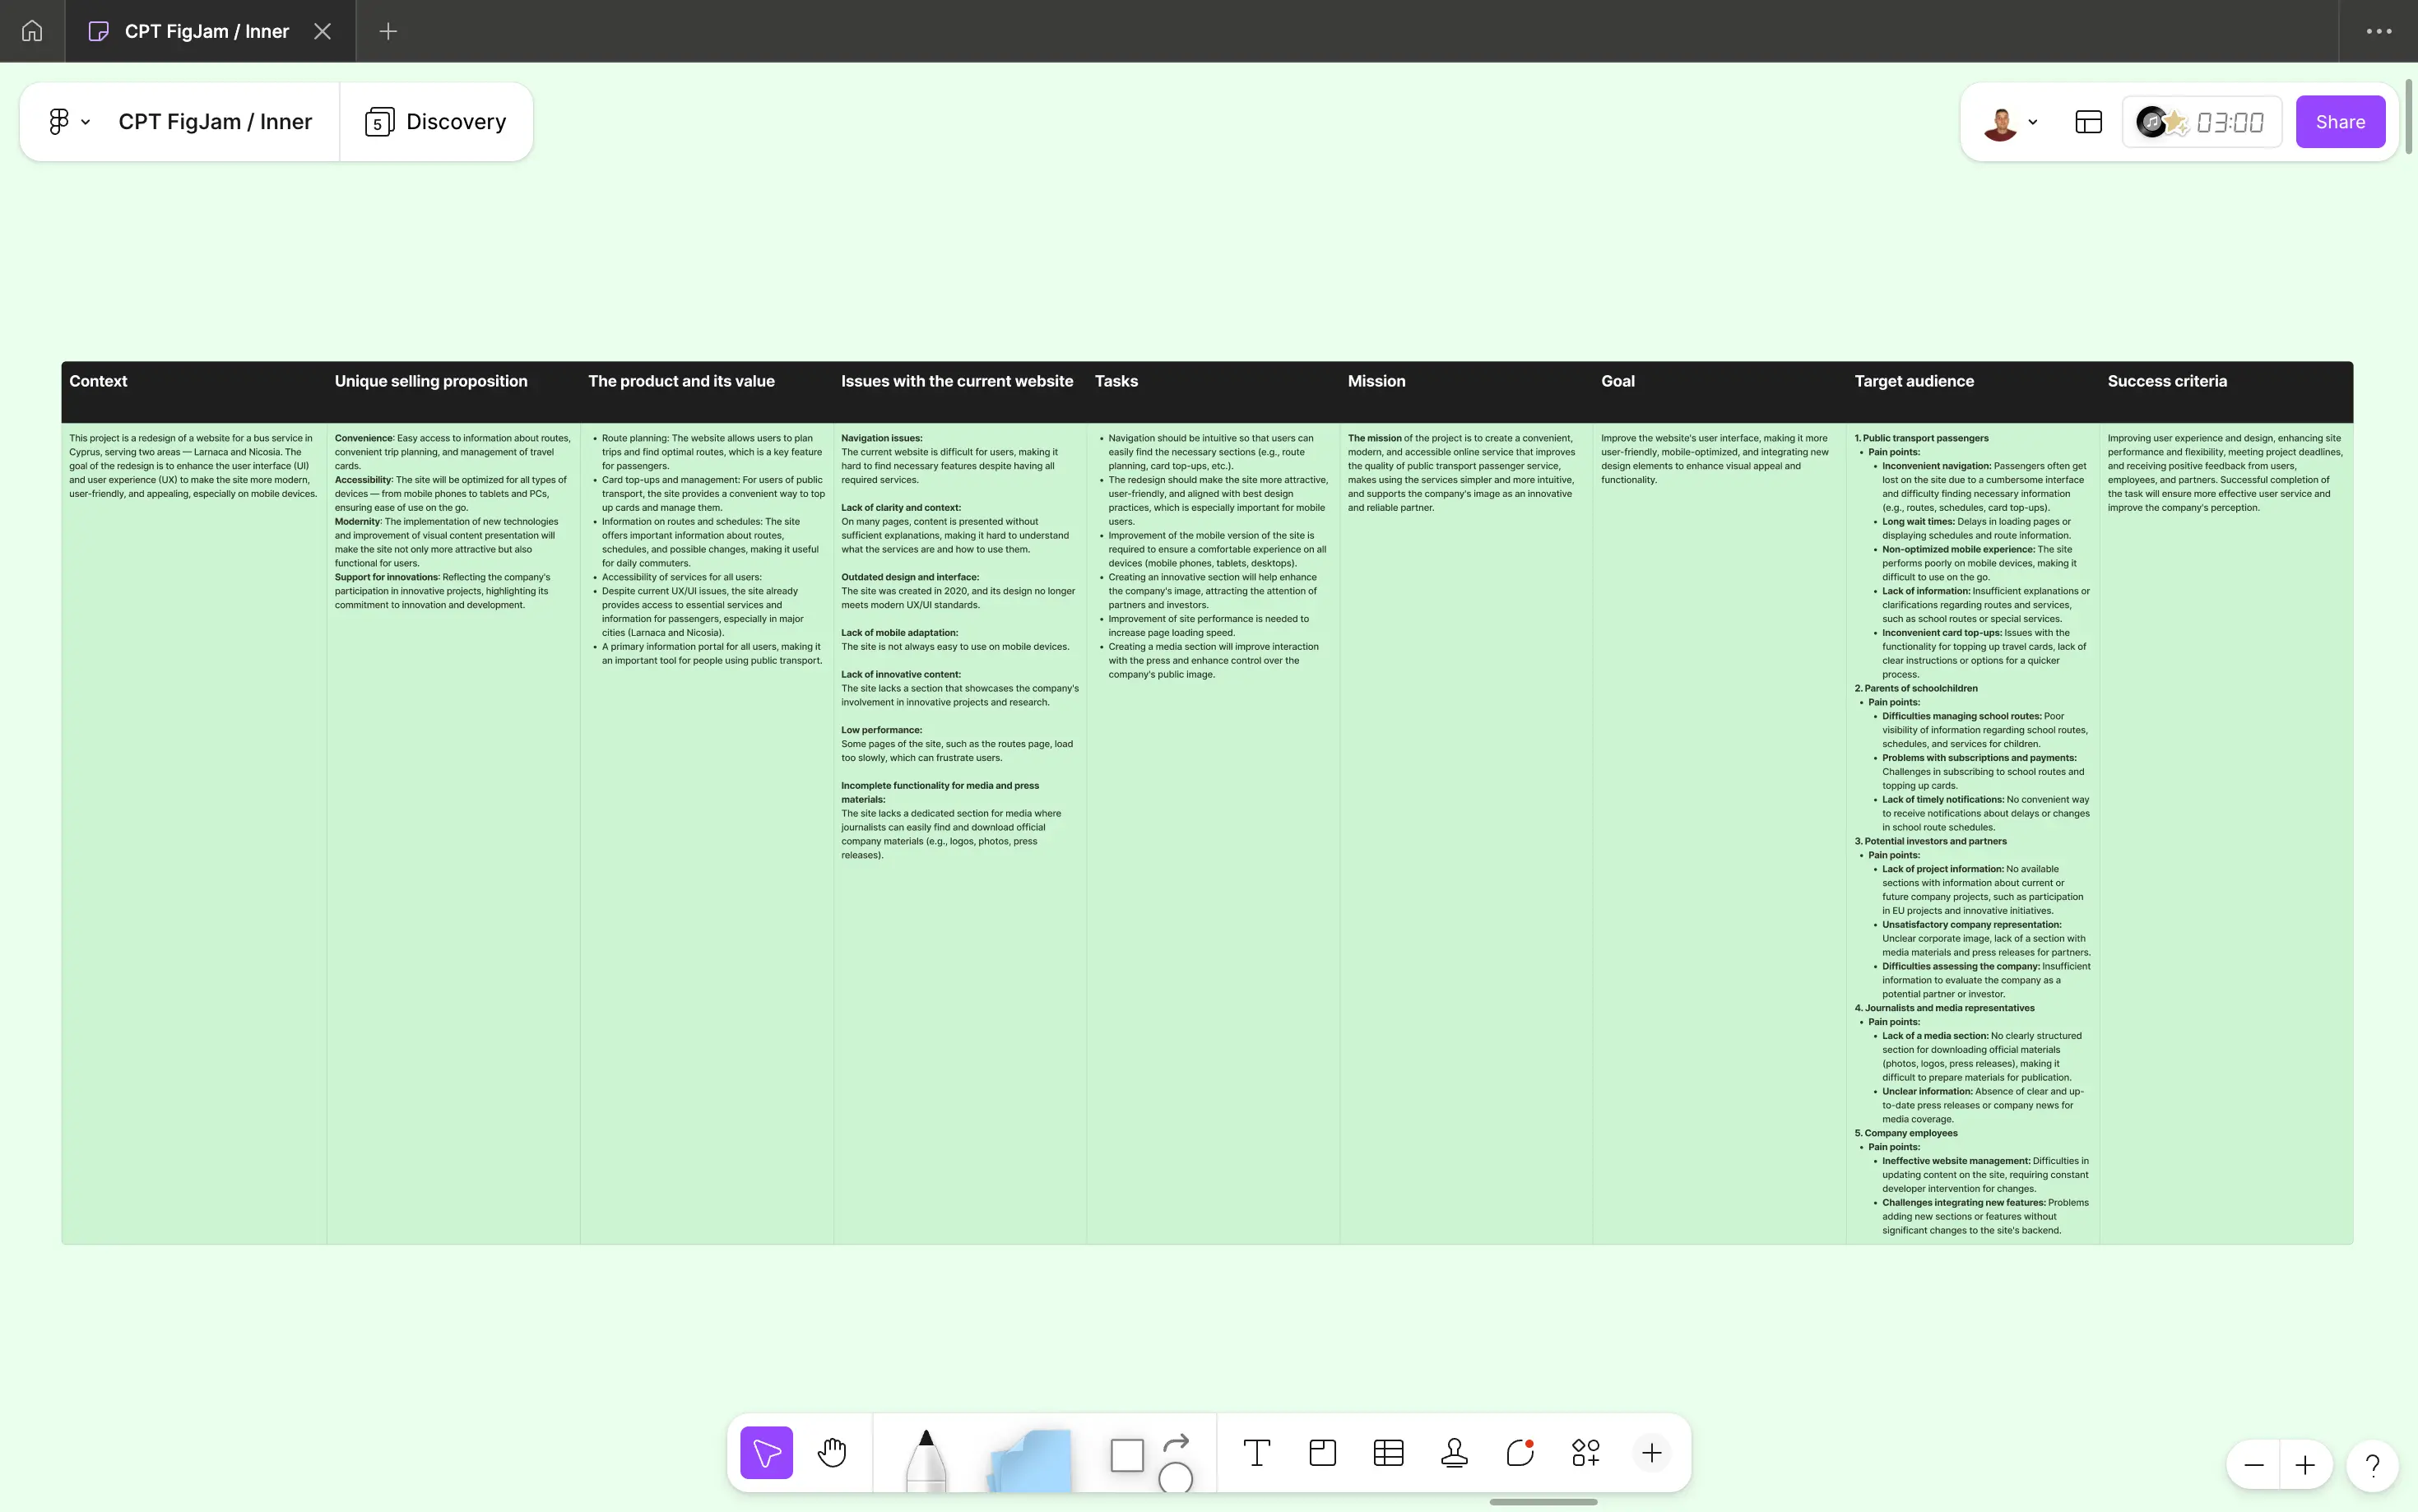This screenshot has height=1512, width=2418.
Task: Open the account dropdown next to your avatar
Action: [x=2032, y=121]
